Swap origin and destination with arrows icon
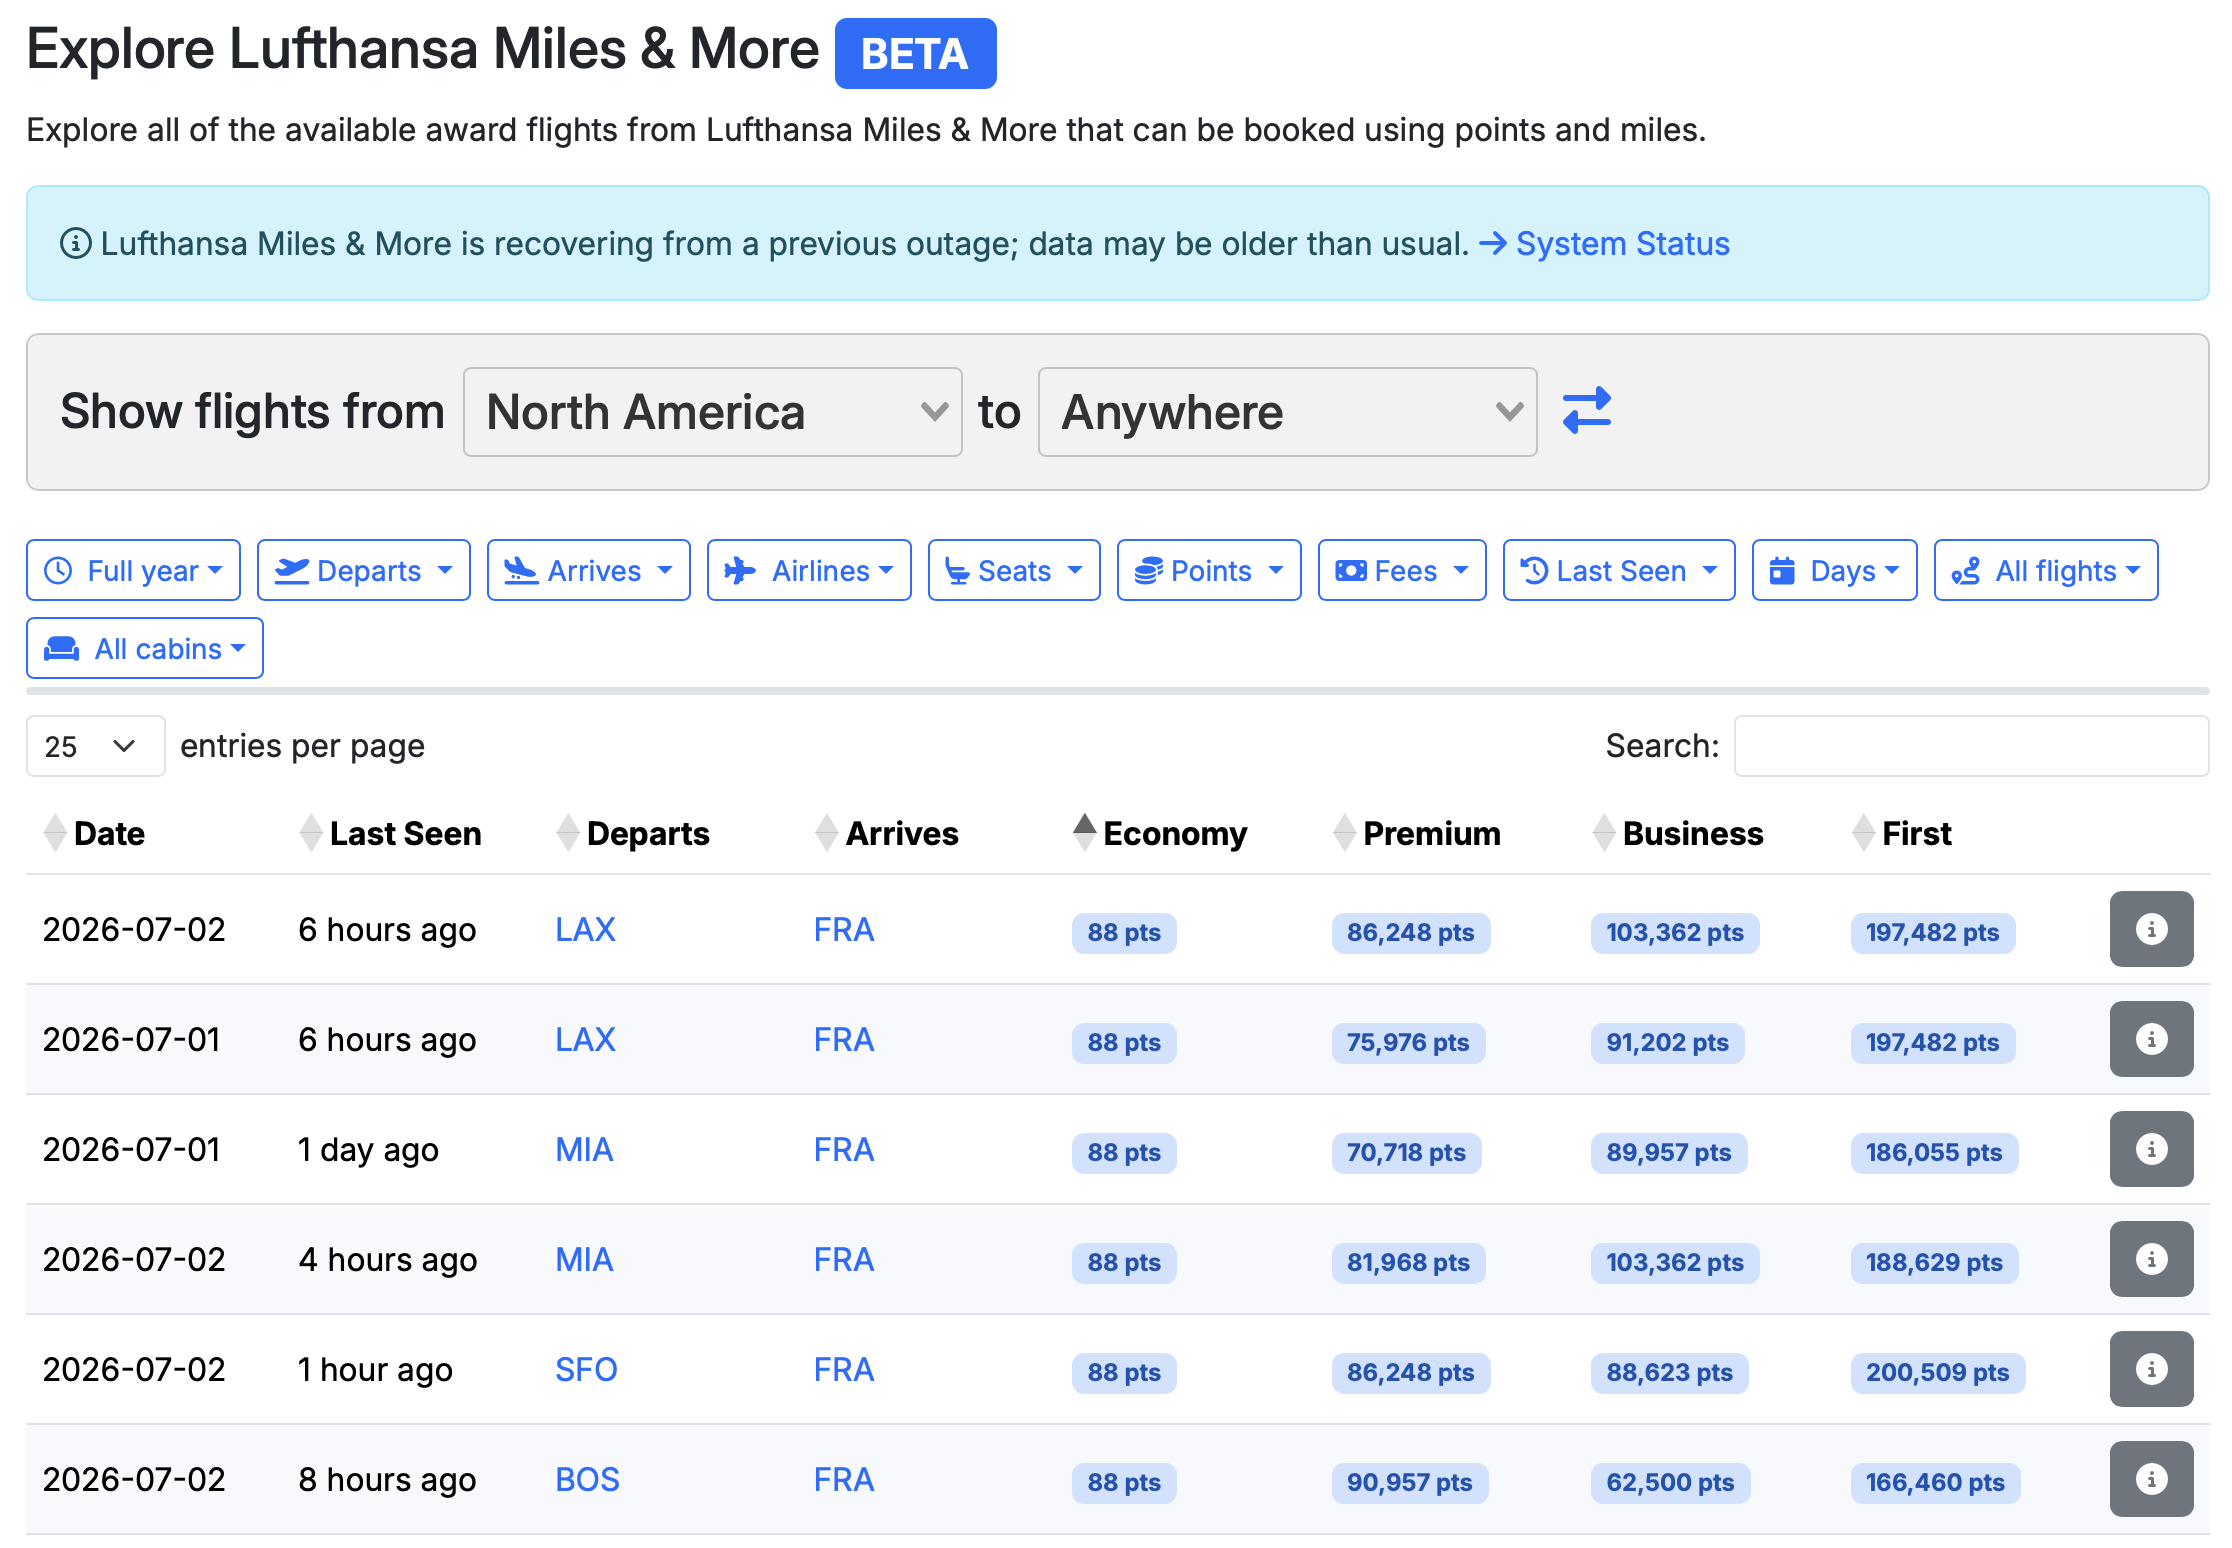The height and width of the screenshot is (1548, 2232). [1587, 411]
